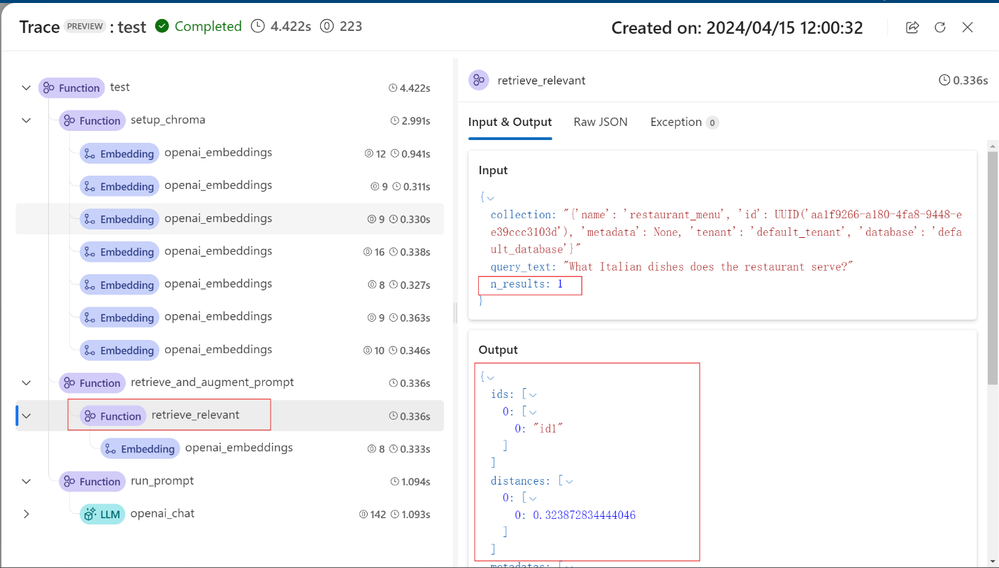
Task: Collapse the Input JSON root object
Action: pyautogui.click(x=491, y=198)
